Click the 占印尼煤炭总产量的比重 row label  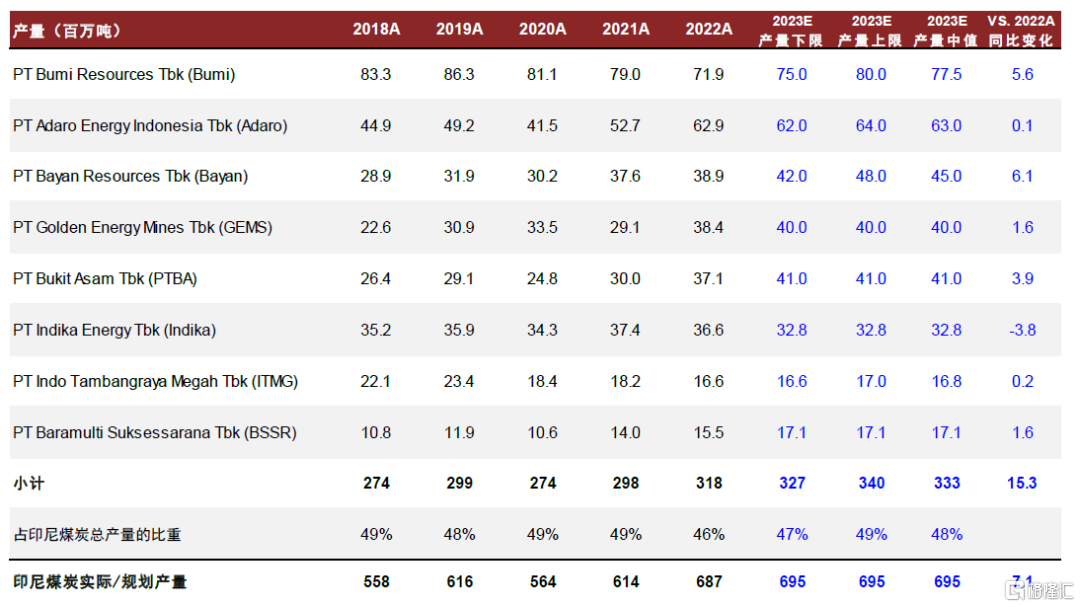[x=97, y=535]
